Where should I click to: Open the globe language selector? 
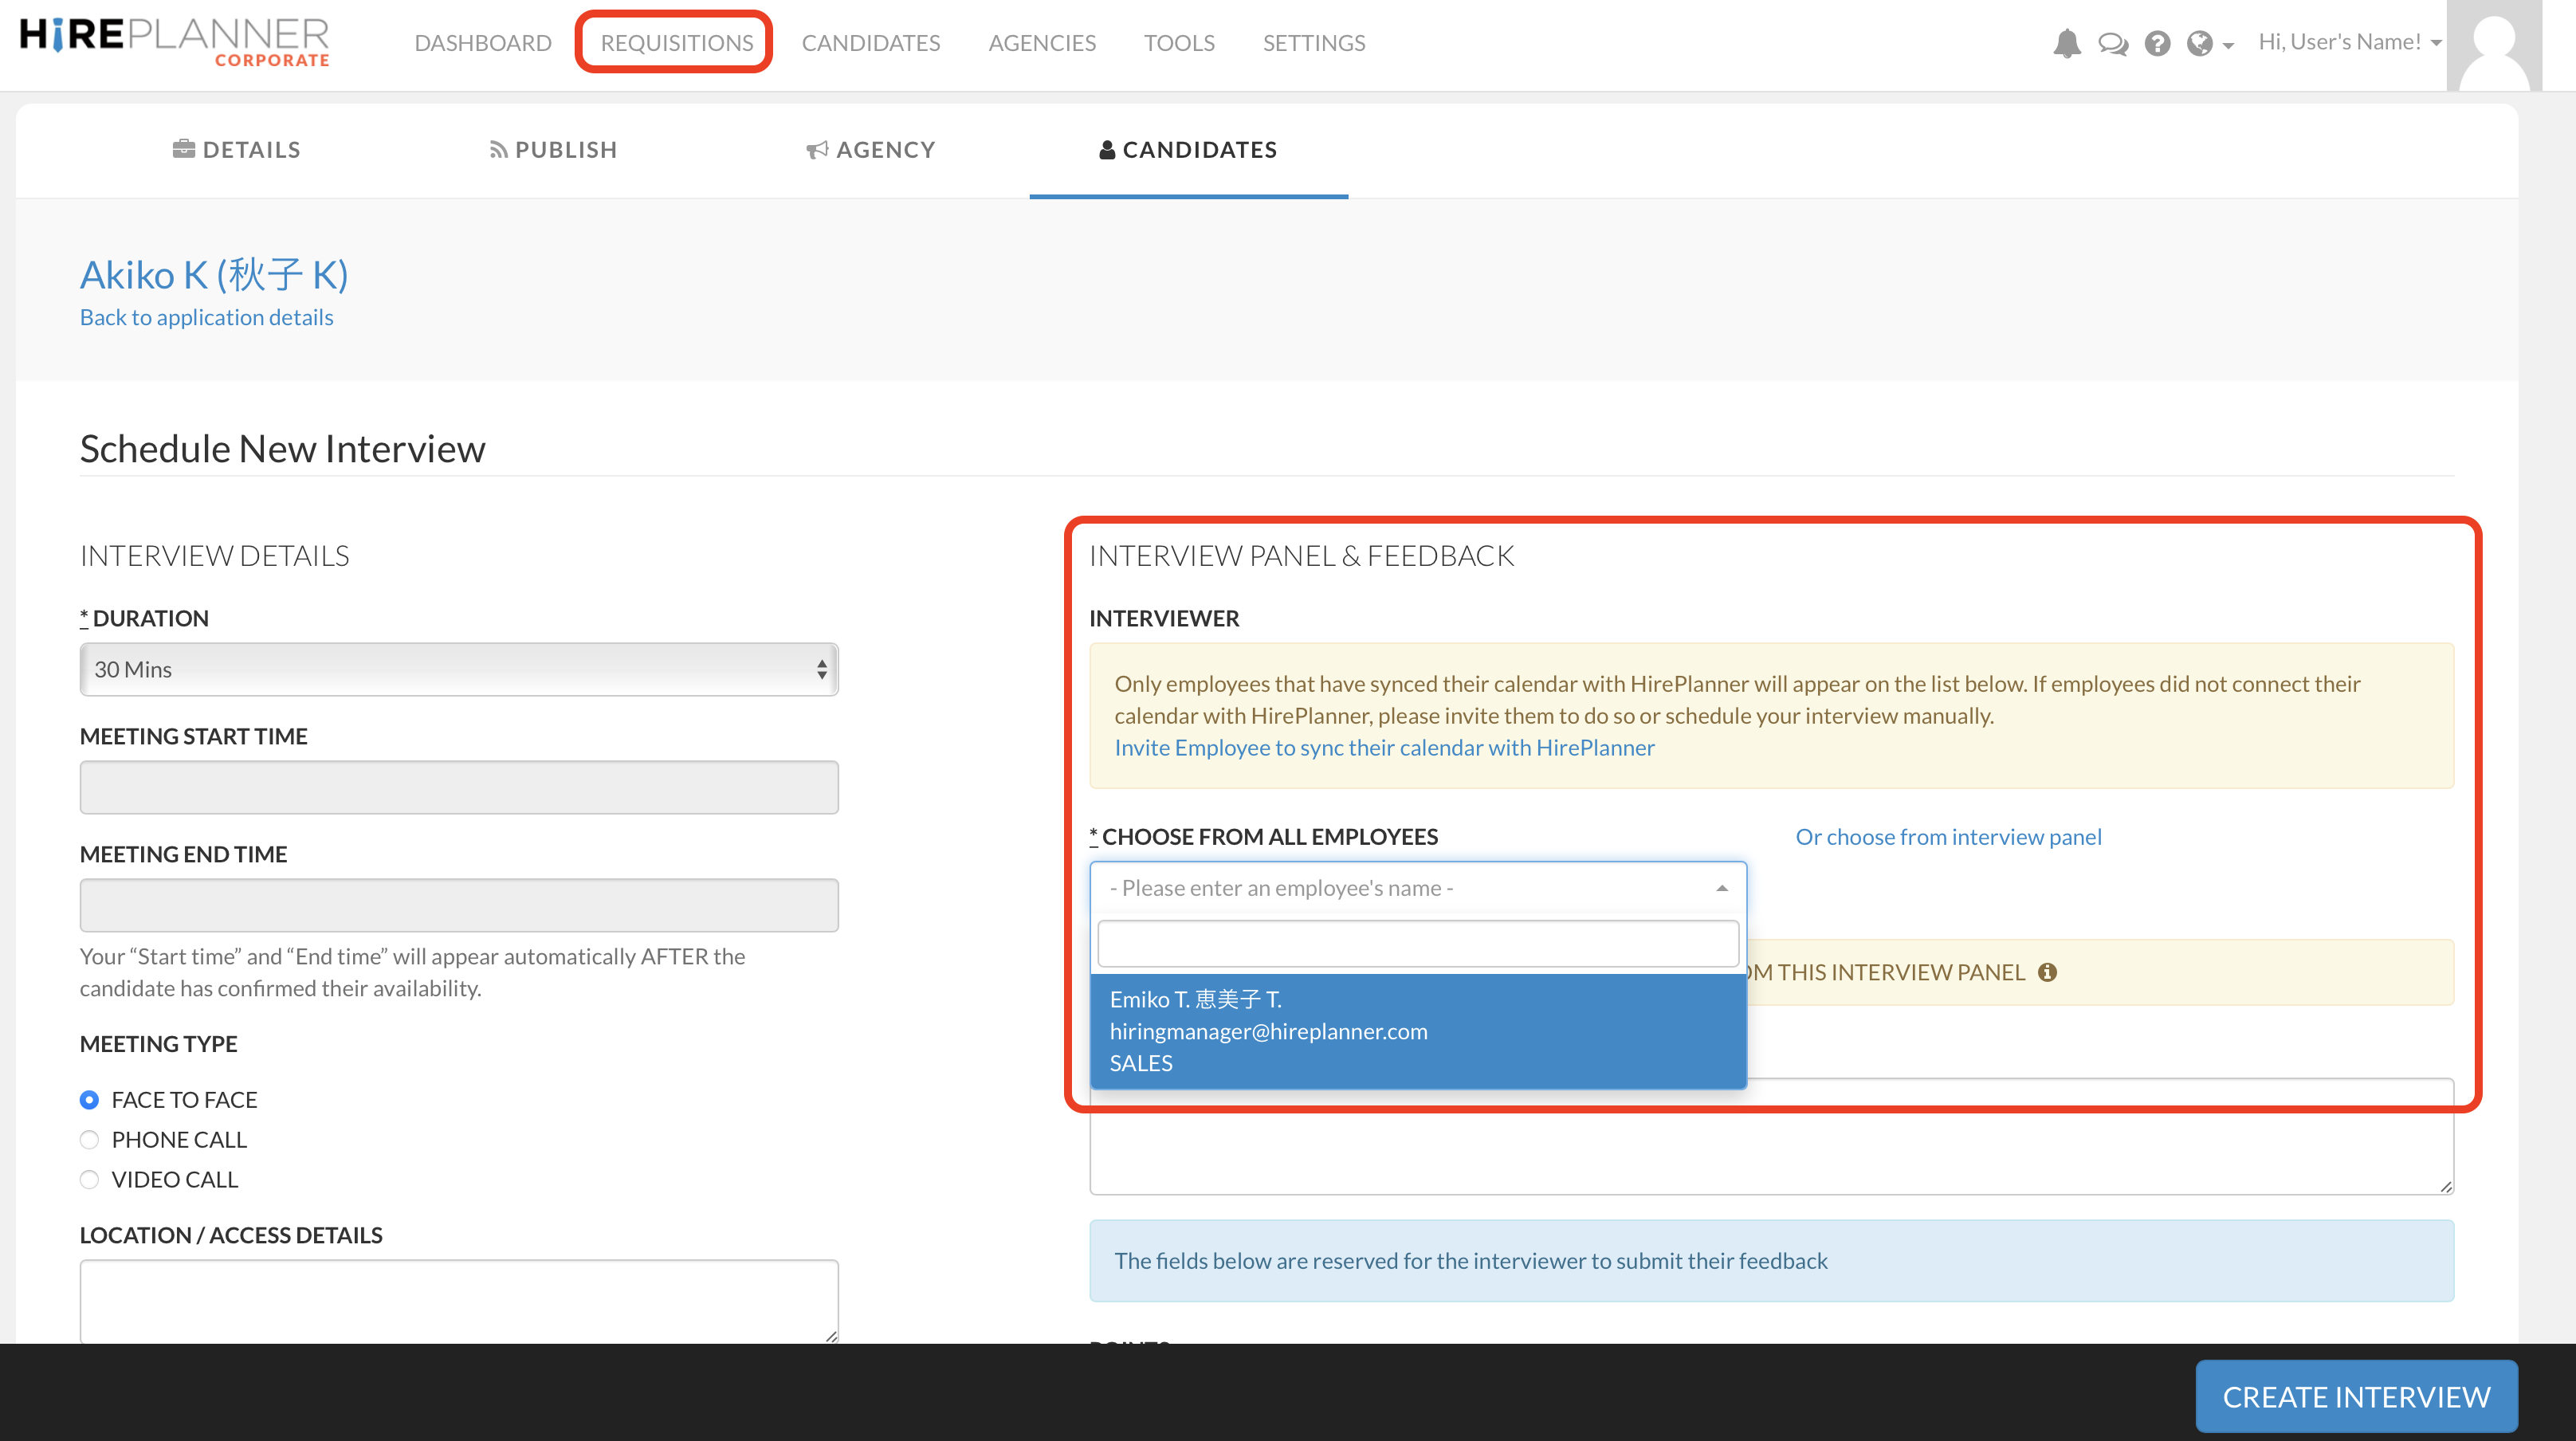(2208, 43)
